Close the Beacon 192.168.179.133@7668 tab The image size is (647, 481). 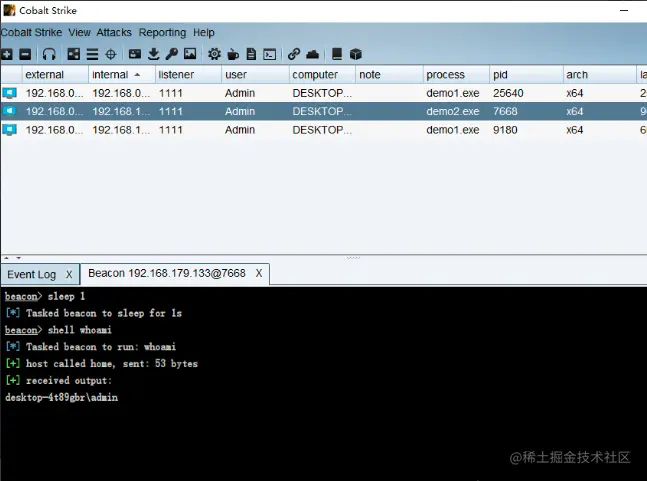(259, 274)
